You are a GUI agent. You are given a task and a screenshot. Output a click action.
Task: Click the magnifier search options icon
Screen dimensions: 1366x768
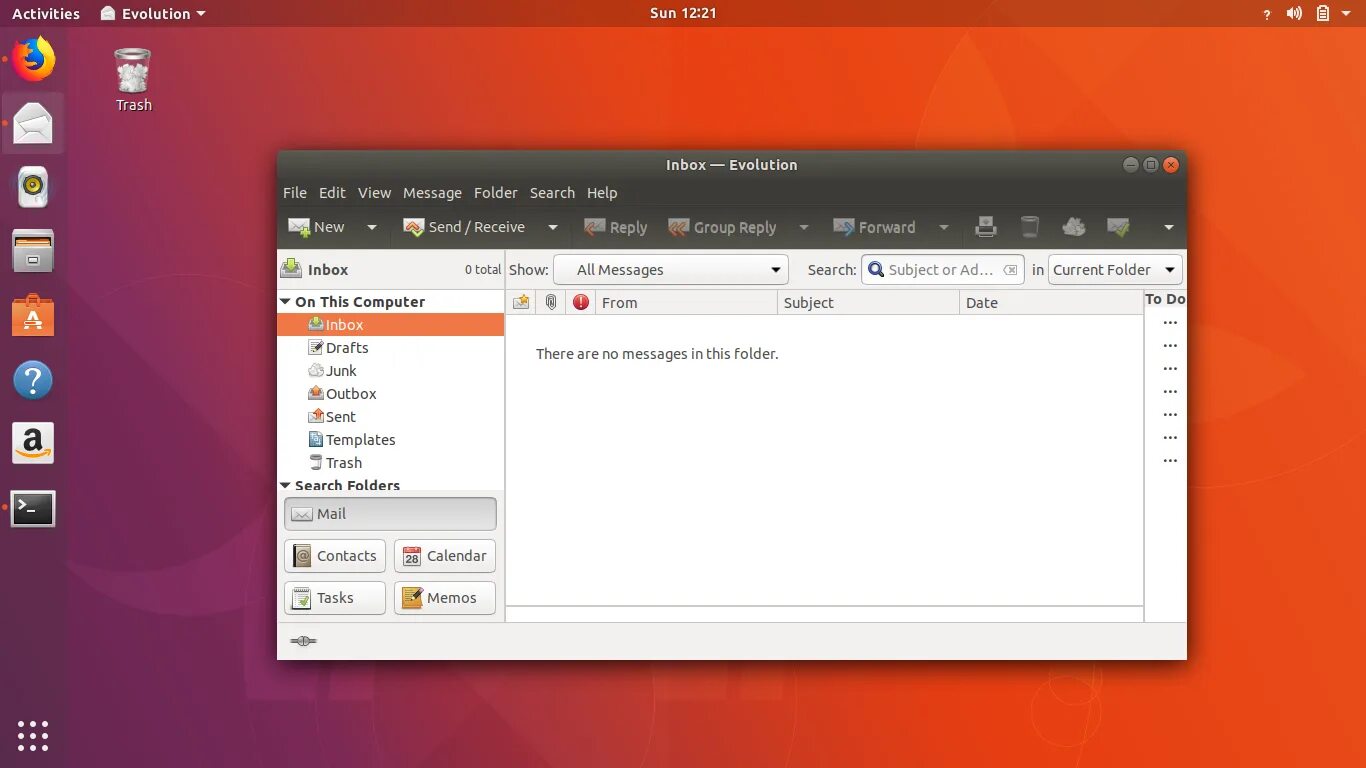(876, 270)
